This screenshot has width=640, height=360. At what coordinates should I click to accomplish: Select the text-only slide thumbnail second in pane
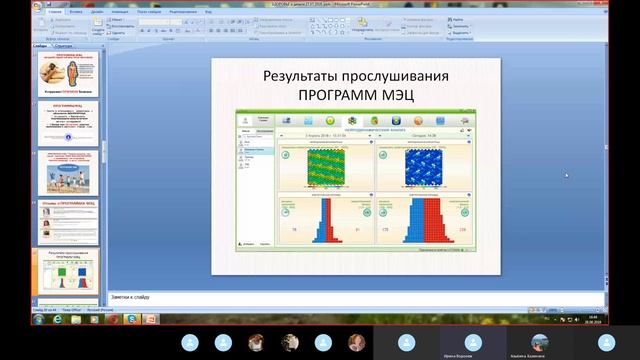(68, 124)
